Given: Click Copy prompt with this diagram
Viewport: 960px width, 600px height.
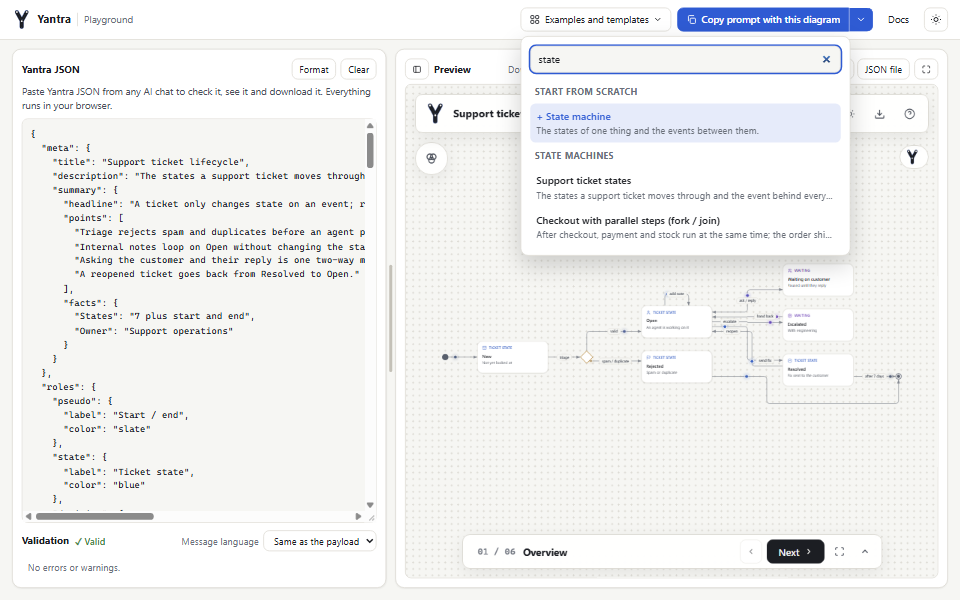Looking at the screenshot, I should pyautogui.click(x=763, y=20).
